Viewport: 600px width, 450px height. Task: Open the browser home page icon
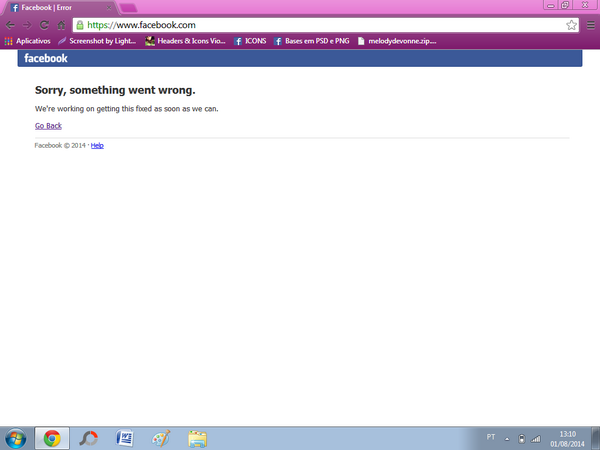click(x=61, y=25)
